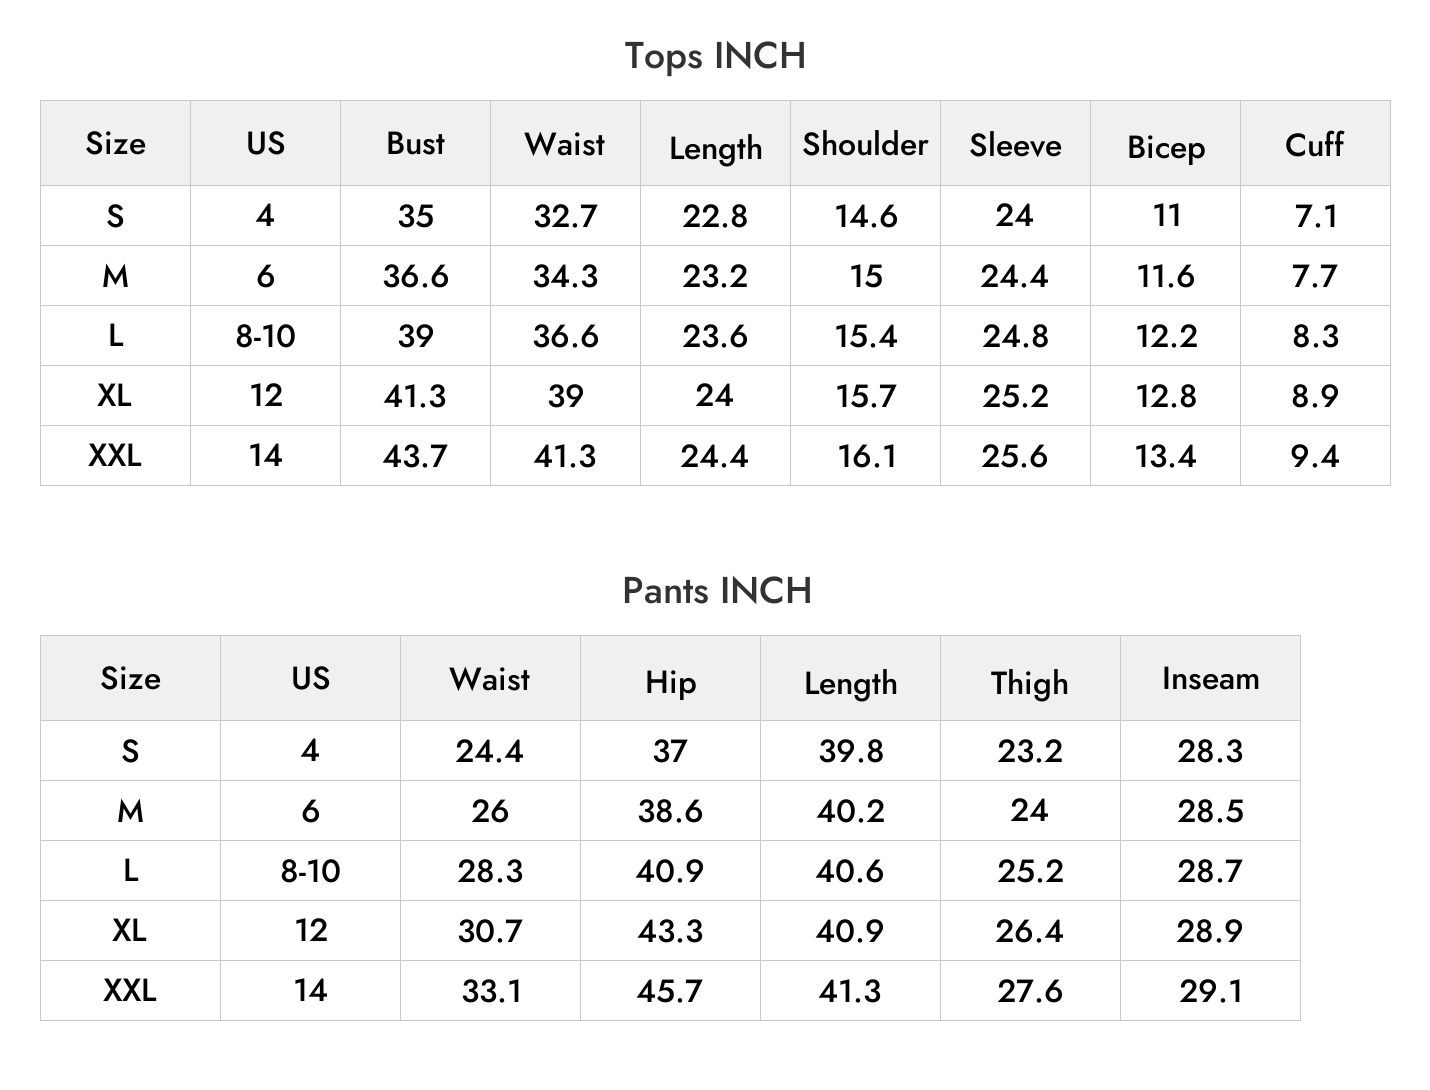The image size is (1430, 1090).
Task: Click the 29.1 inseam value cell
Action: pos(1210,991)
